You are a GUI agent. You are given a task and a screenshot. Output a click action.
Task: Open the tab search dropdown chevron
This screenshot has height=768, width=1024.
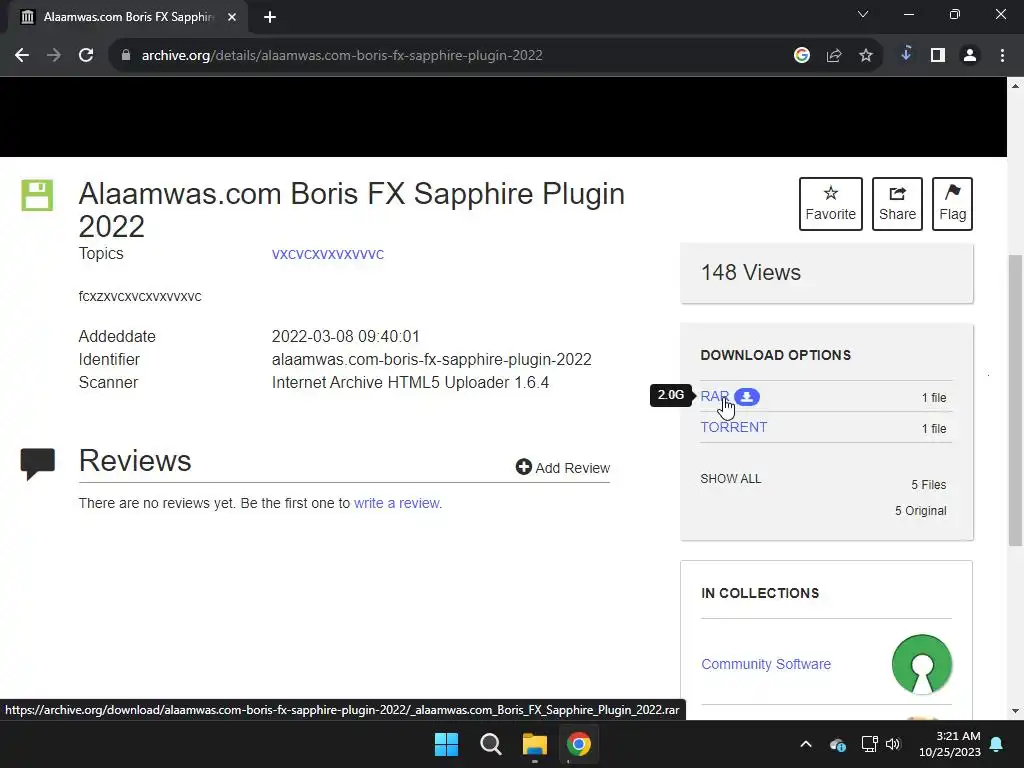863,14
